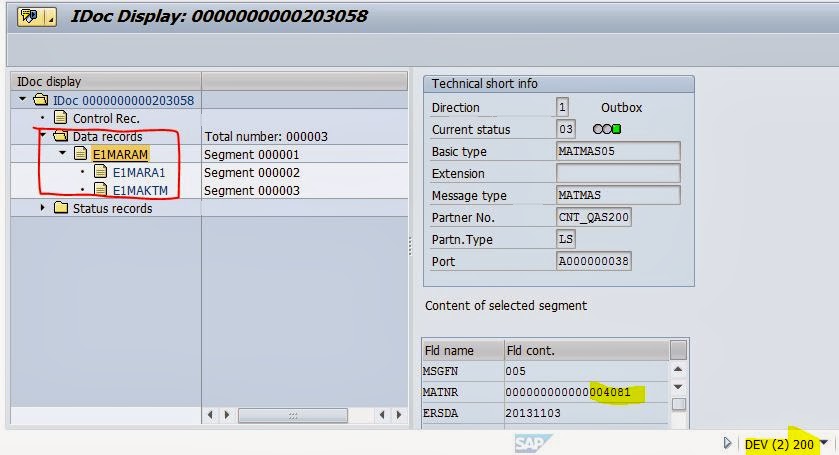Click the Status records folder icon
Image resolution: width=839 pixels, height=455 pixels.
(x=60, y=208)
